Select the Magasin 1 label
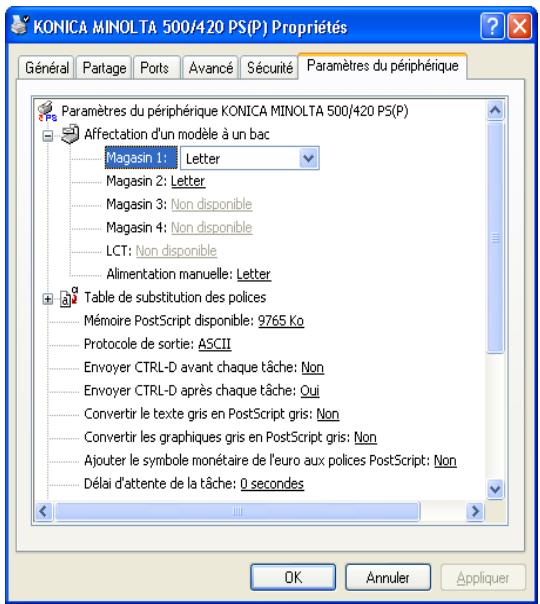 point(141,158)
